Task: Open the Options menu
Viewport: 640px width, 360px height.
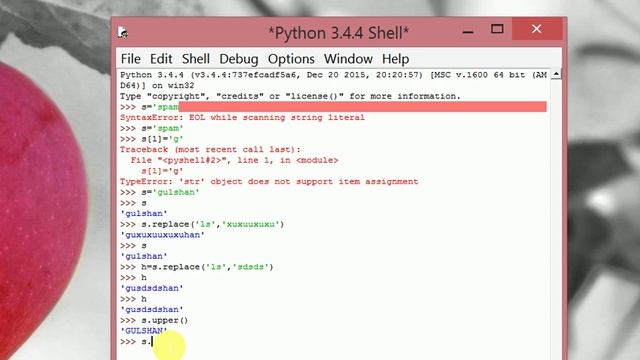Action: click(291, 59)
